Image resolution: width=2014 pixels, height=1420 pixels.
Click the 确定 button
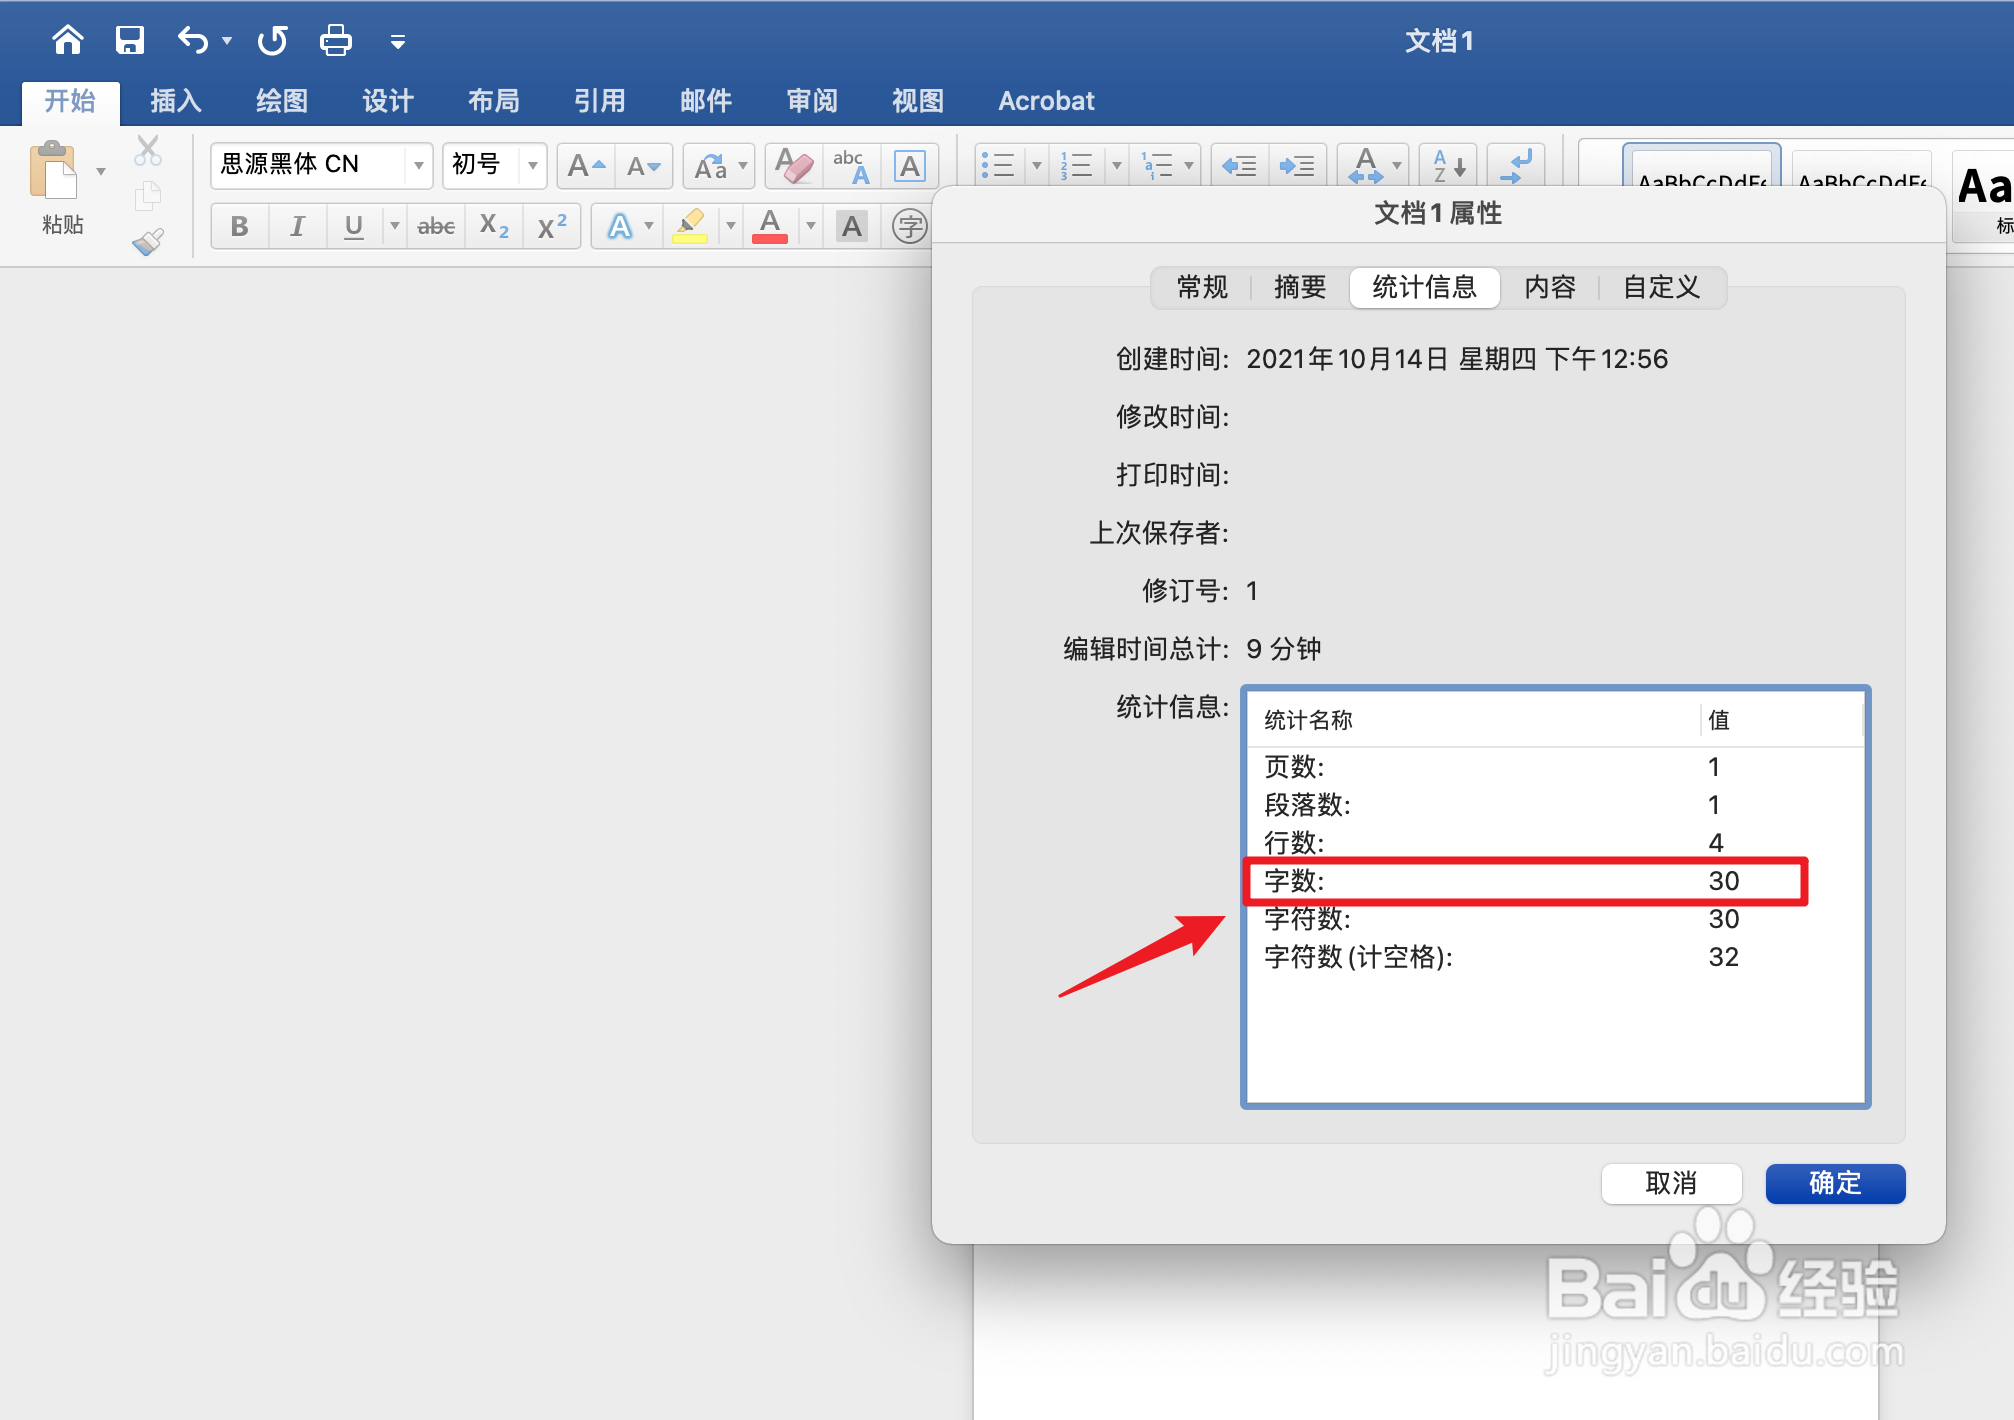(1834, 1183)
